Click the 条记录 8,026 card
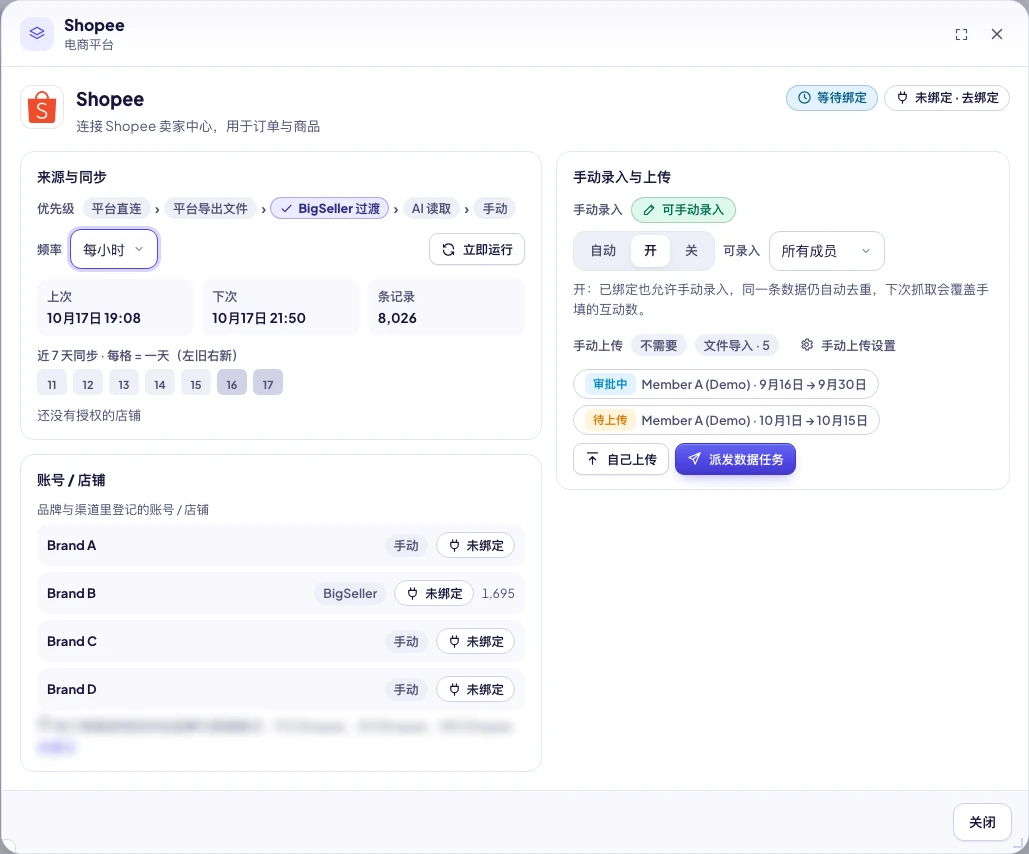Image resolution: width=1029 pixels, height=854 pixels. click(x=446, y=307)
